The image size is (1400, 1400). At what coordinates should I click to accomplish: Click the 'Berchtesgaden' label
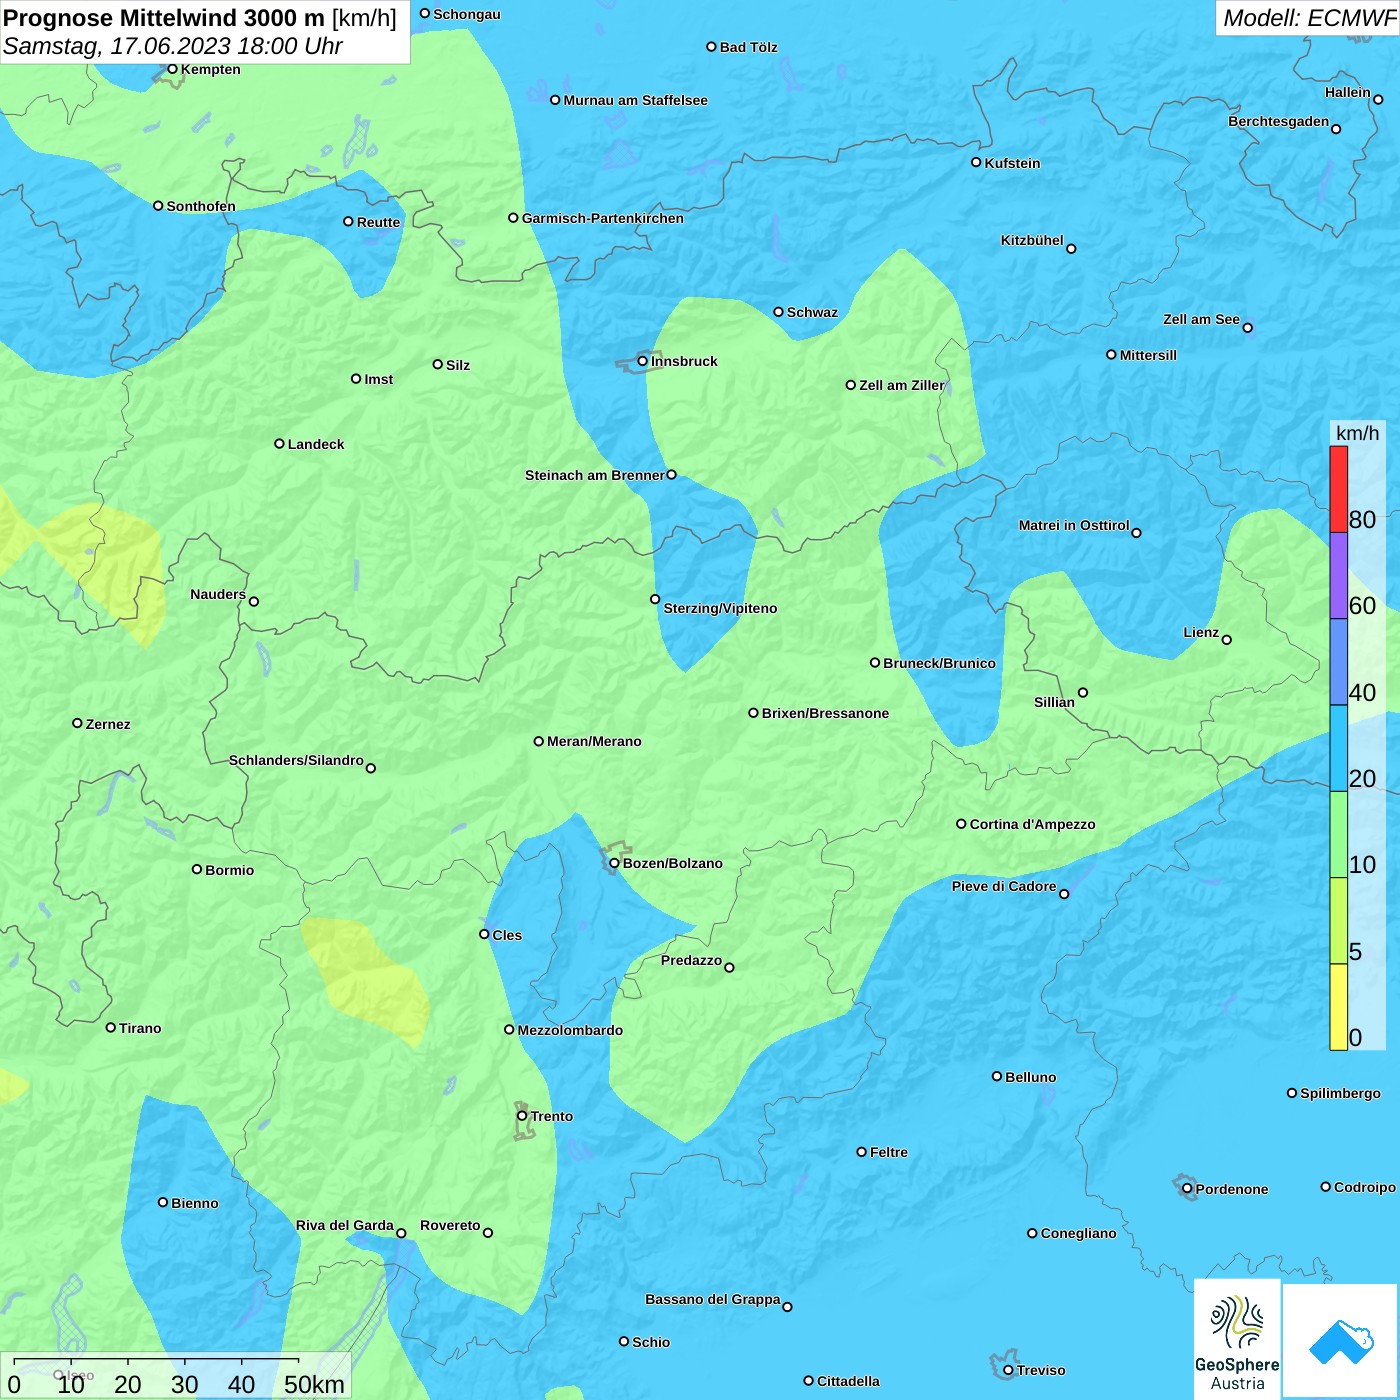click(1279, 121)
